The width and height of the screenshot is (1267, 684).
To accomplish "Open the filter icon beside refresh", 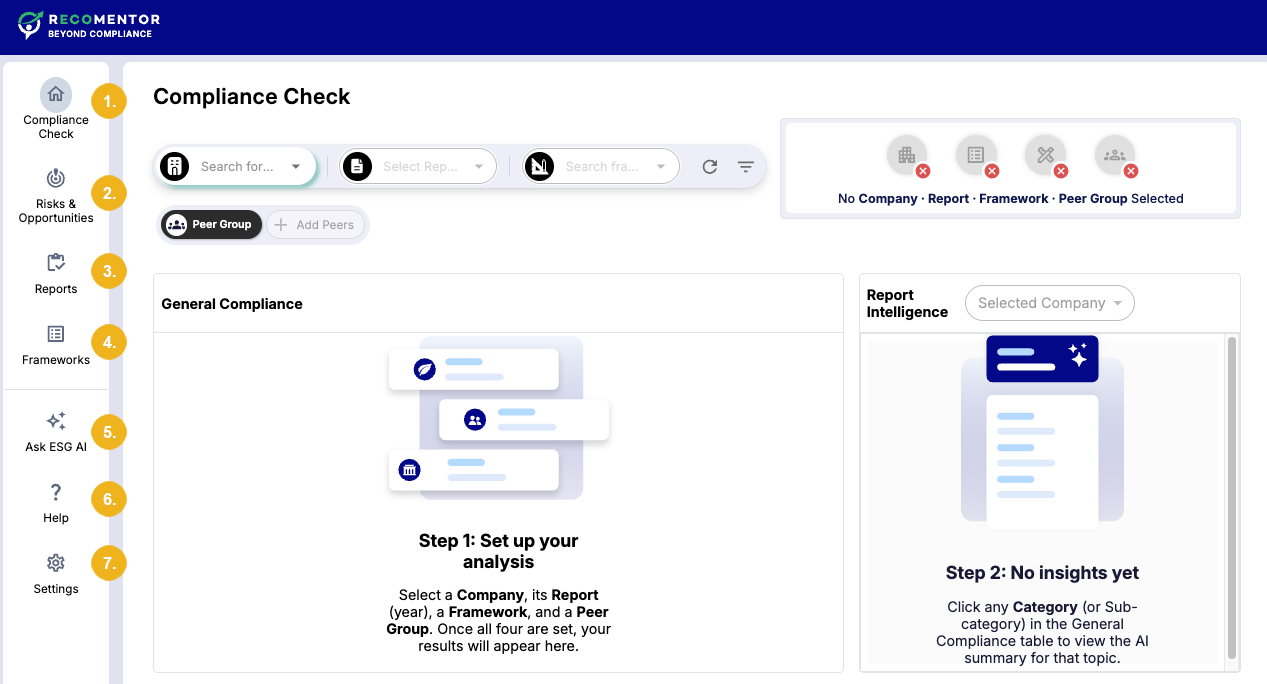I will [745, 166].
